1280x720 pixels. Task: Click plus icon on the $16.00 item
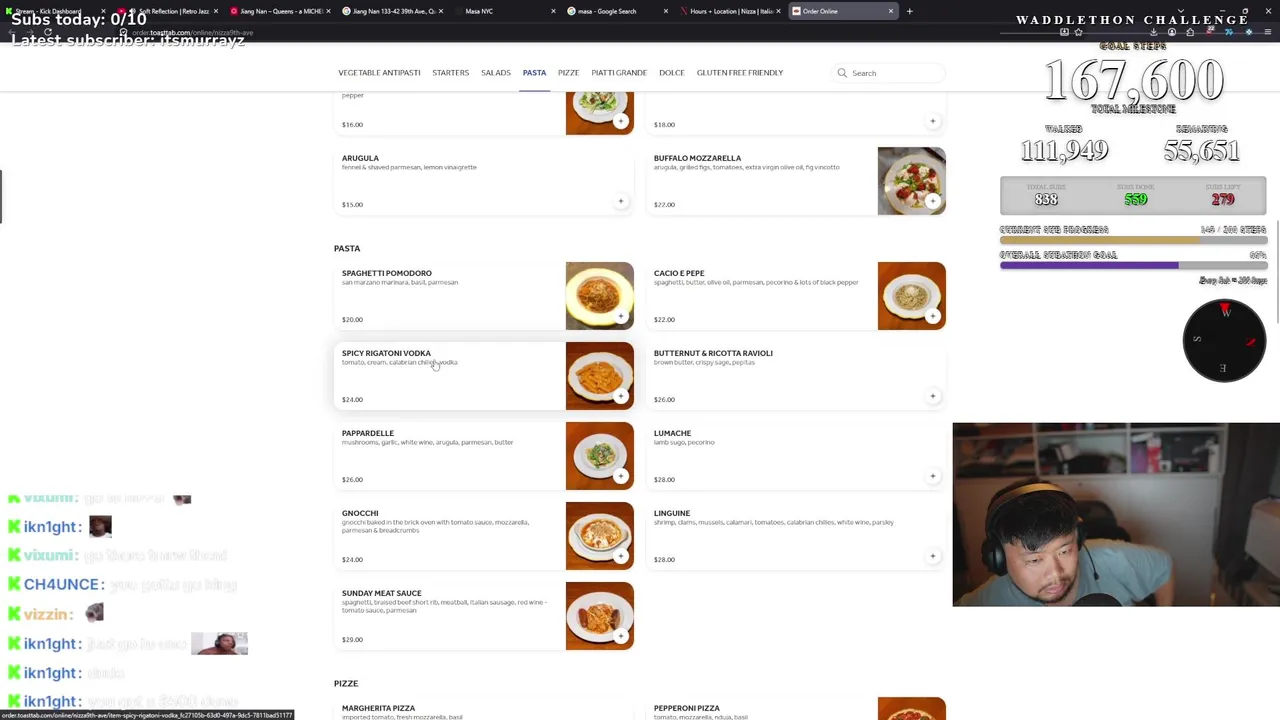pyautogui.click(x=621, y=121)
